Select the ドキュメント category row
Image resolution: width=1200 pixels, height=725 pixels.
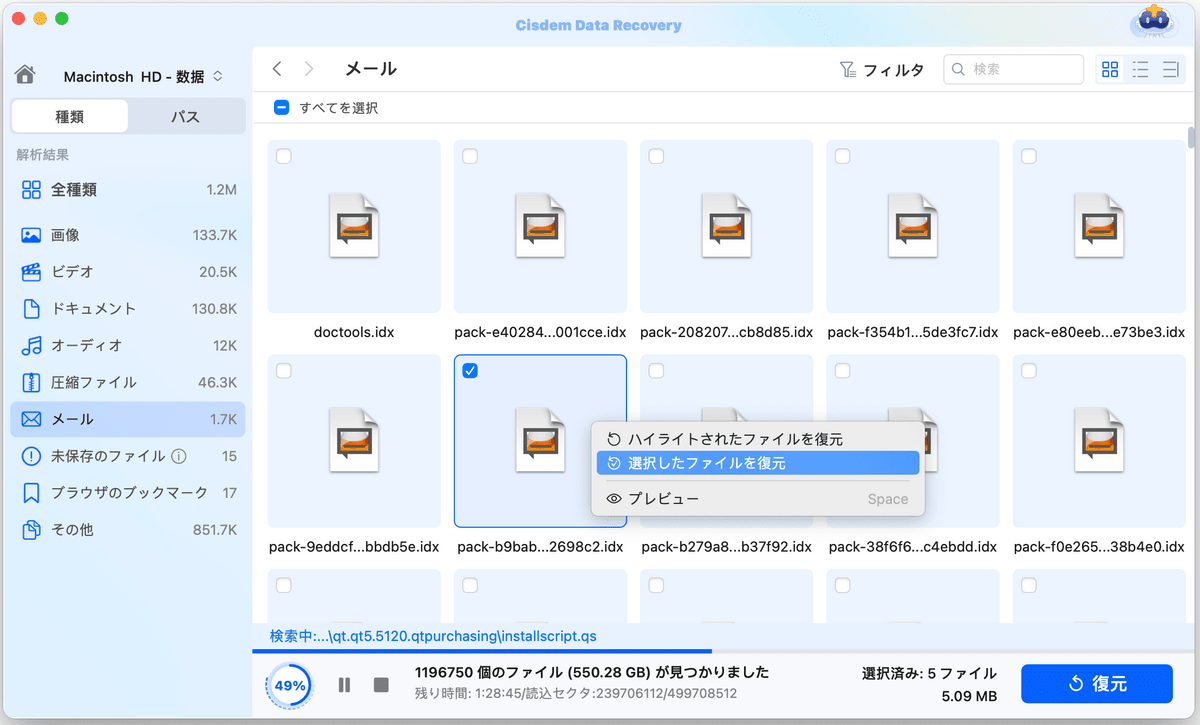click(x=128, y=309)
